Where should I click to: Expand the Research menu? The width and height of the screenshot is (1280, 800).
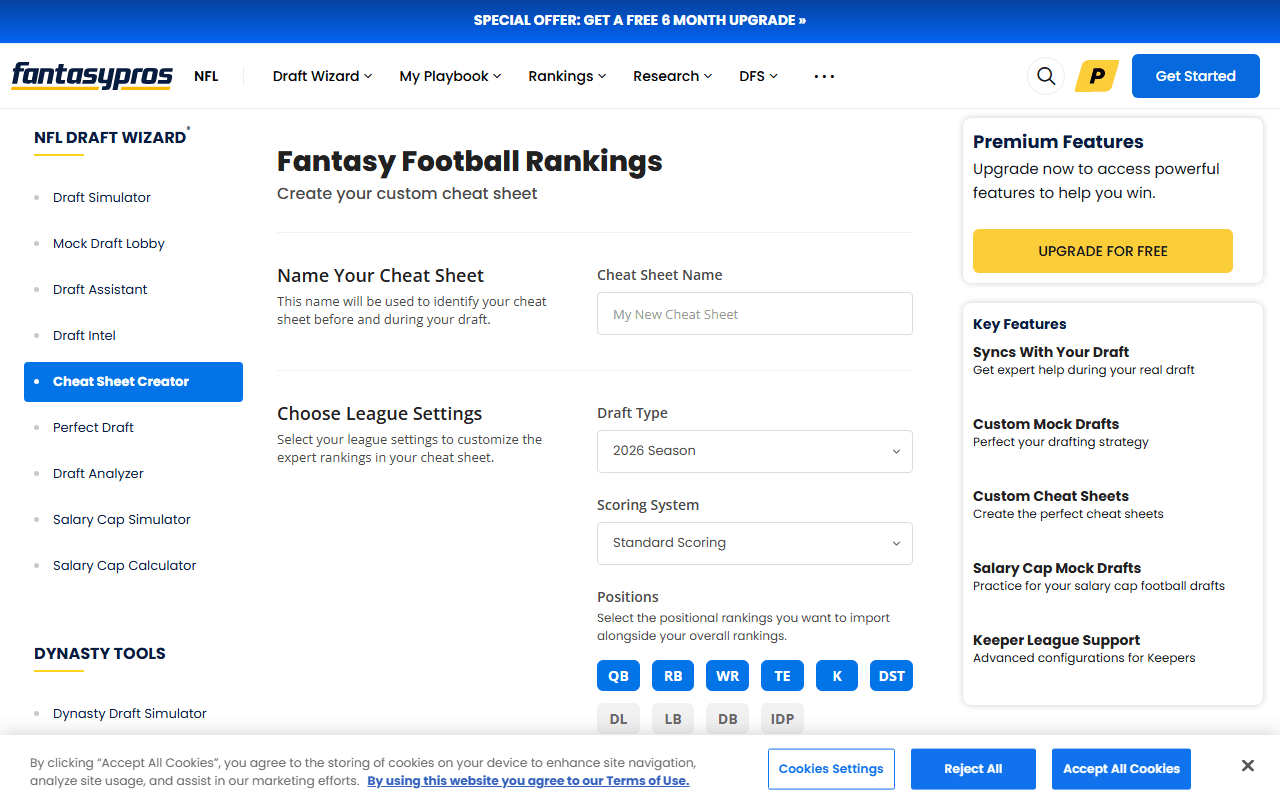672,76
